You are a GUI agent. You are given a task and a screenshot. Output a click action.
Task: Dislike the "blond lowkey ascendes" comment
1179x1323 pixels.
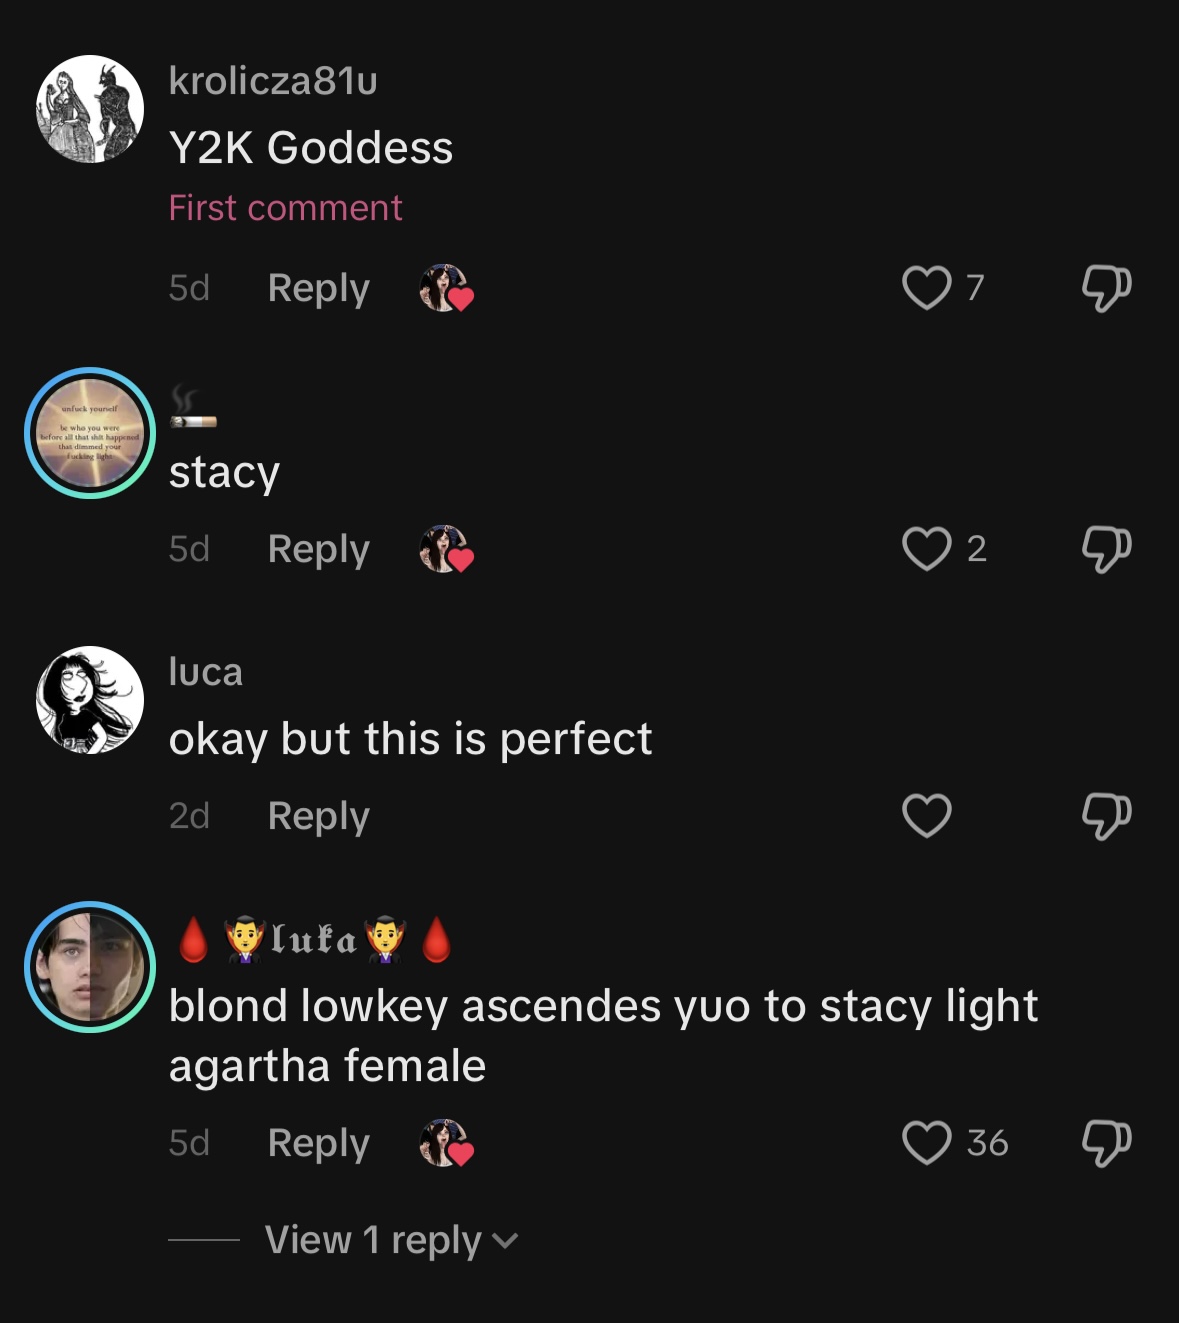[x=1106, y=1143]
